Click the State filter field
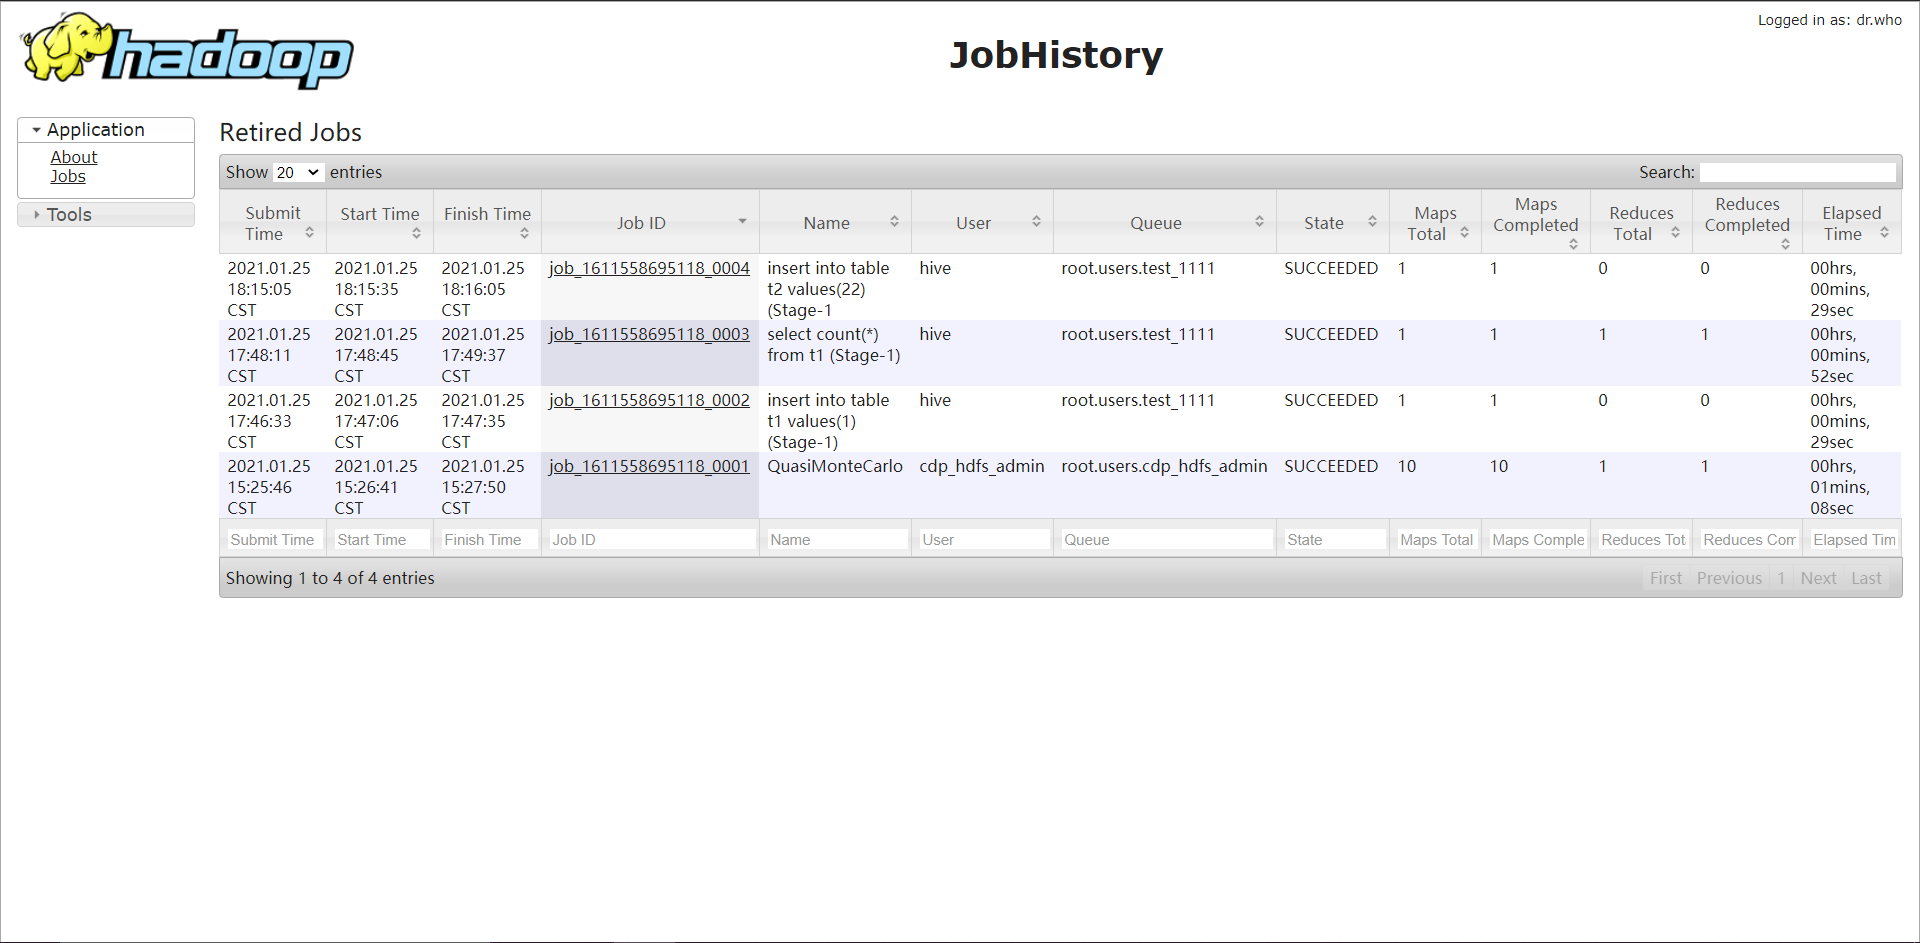 coord(1334,540)
